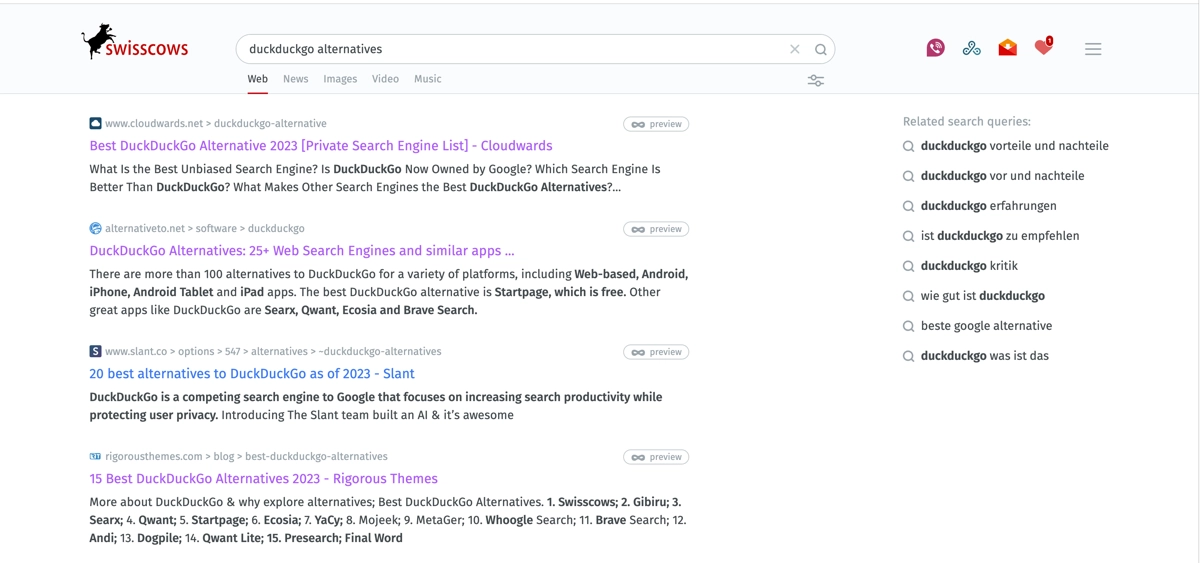Preview the AlternativeTo result

pyautogui.click(x=656, y=229)
